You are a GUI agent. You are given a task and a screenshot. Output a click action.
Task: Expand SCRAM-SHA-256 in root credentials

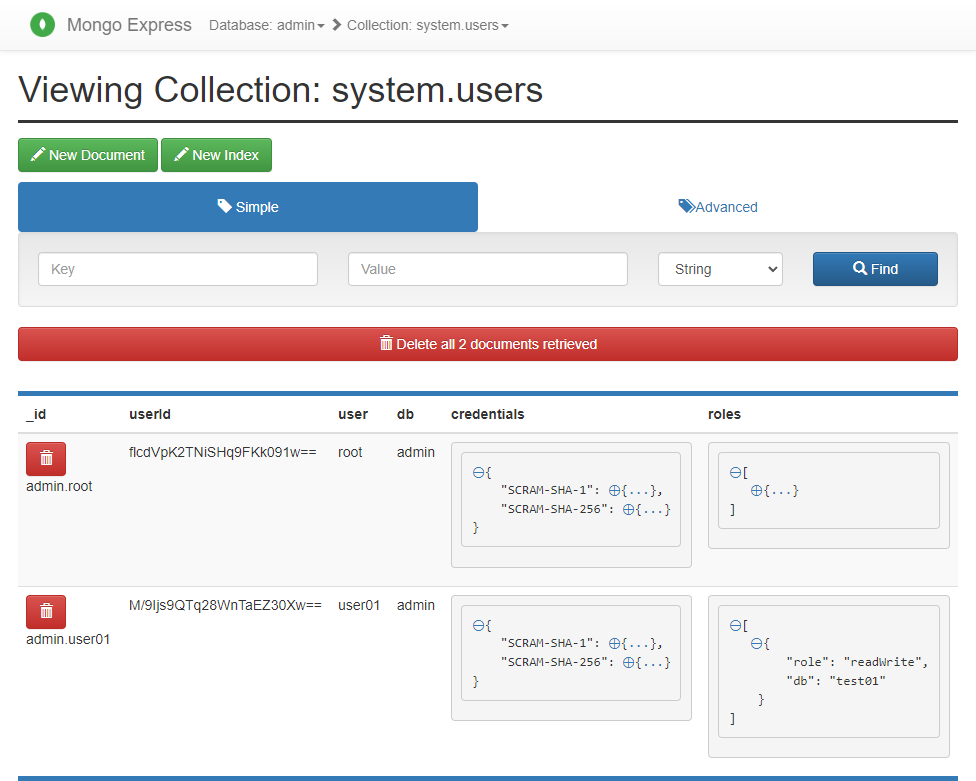coord(629,509)
